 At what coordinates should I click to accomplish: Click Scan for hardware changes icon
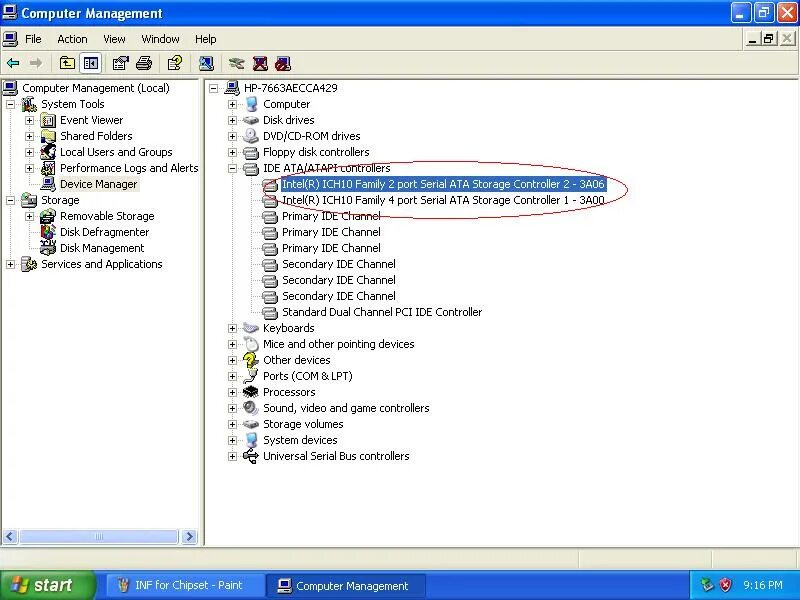[x=206, y=63]
